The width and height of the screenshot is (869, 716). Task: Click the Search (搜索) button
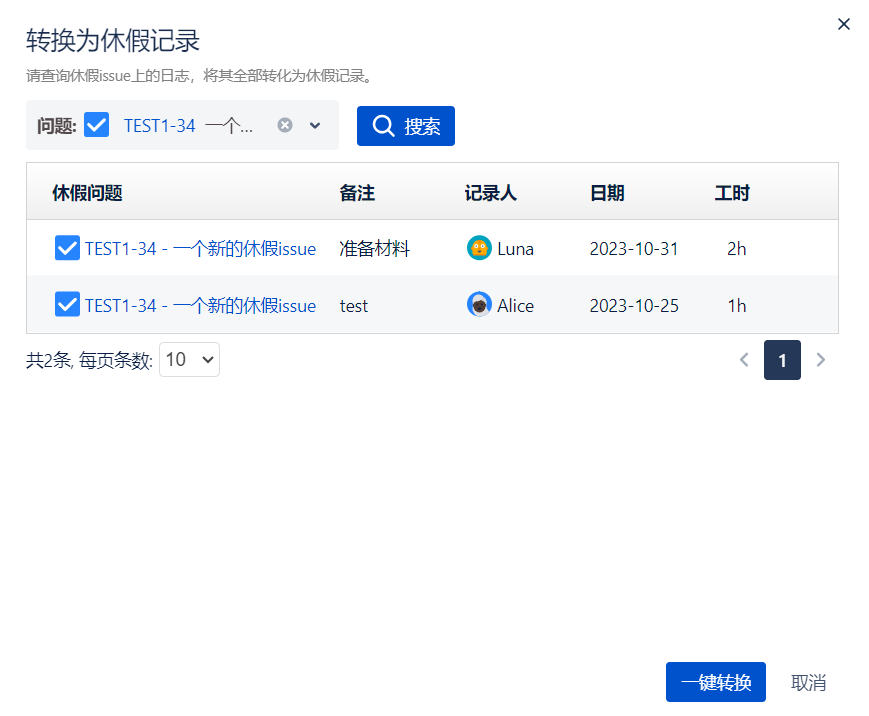pyautogui.click(x=406, y=126)
